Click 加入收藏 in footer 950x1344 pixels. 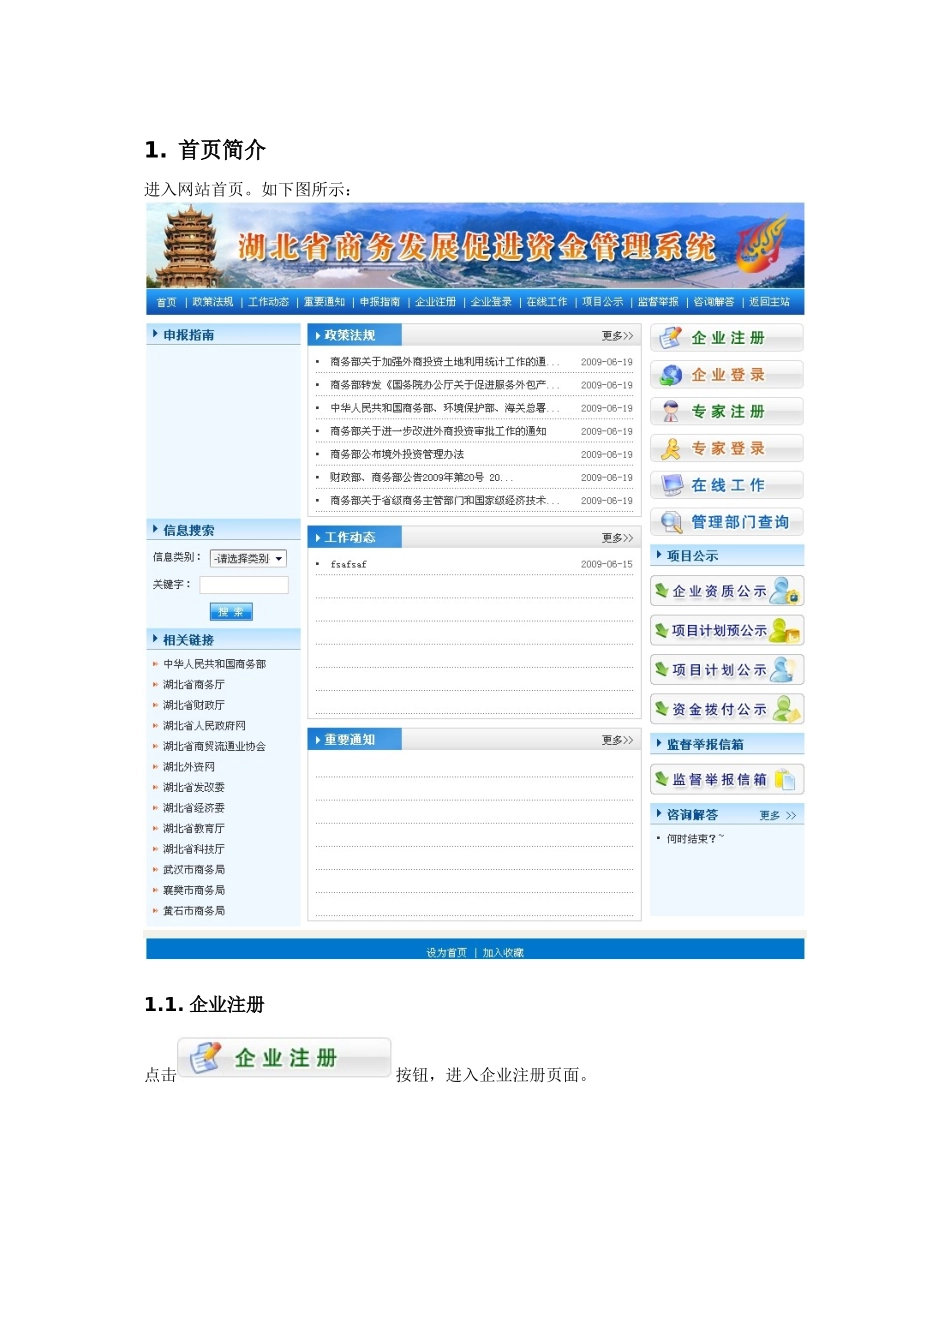pyautogui.click(x=503, y=953)
